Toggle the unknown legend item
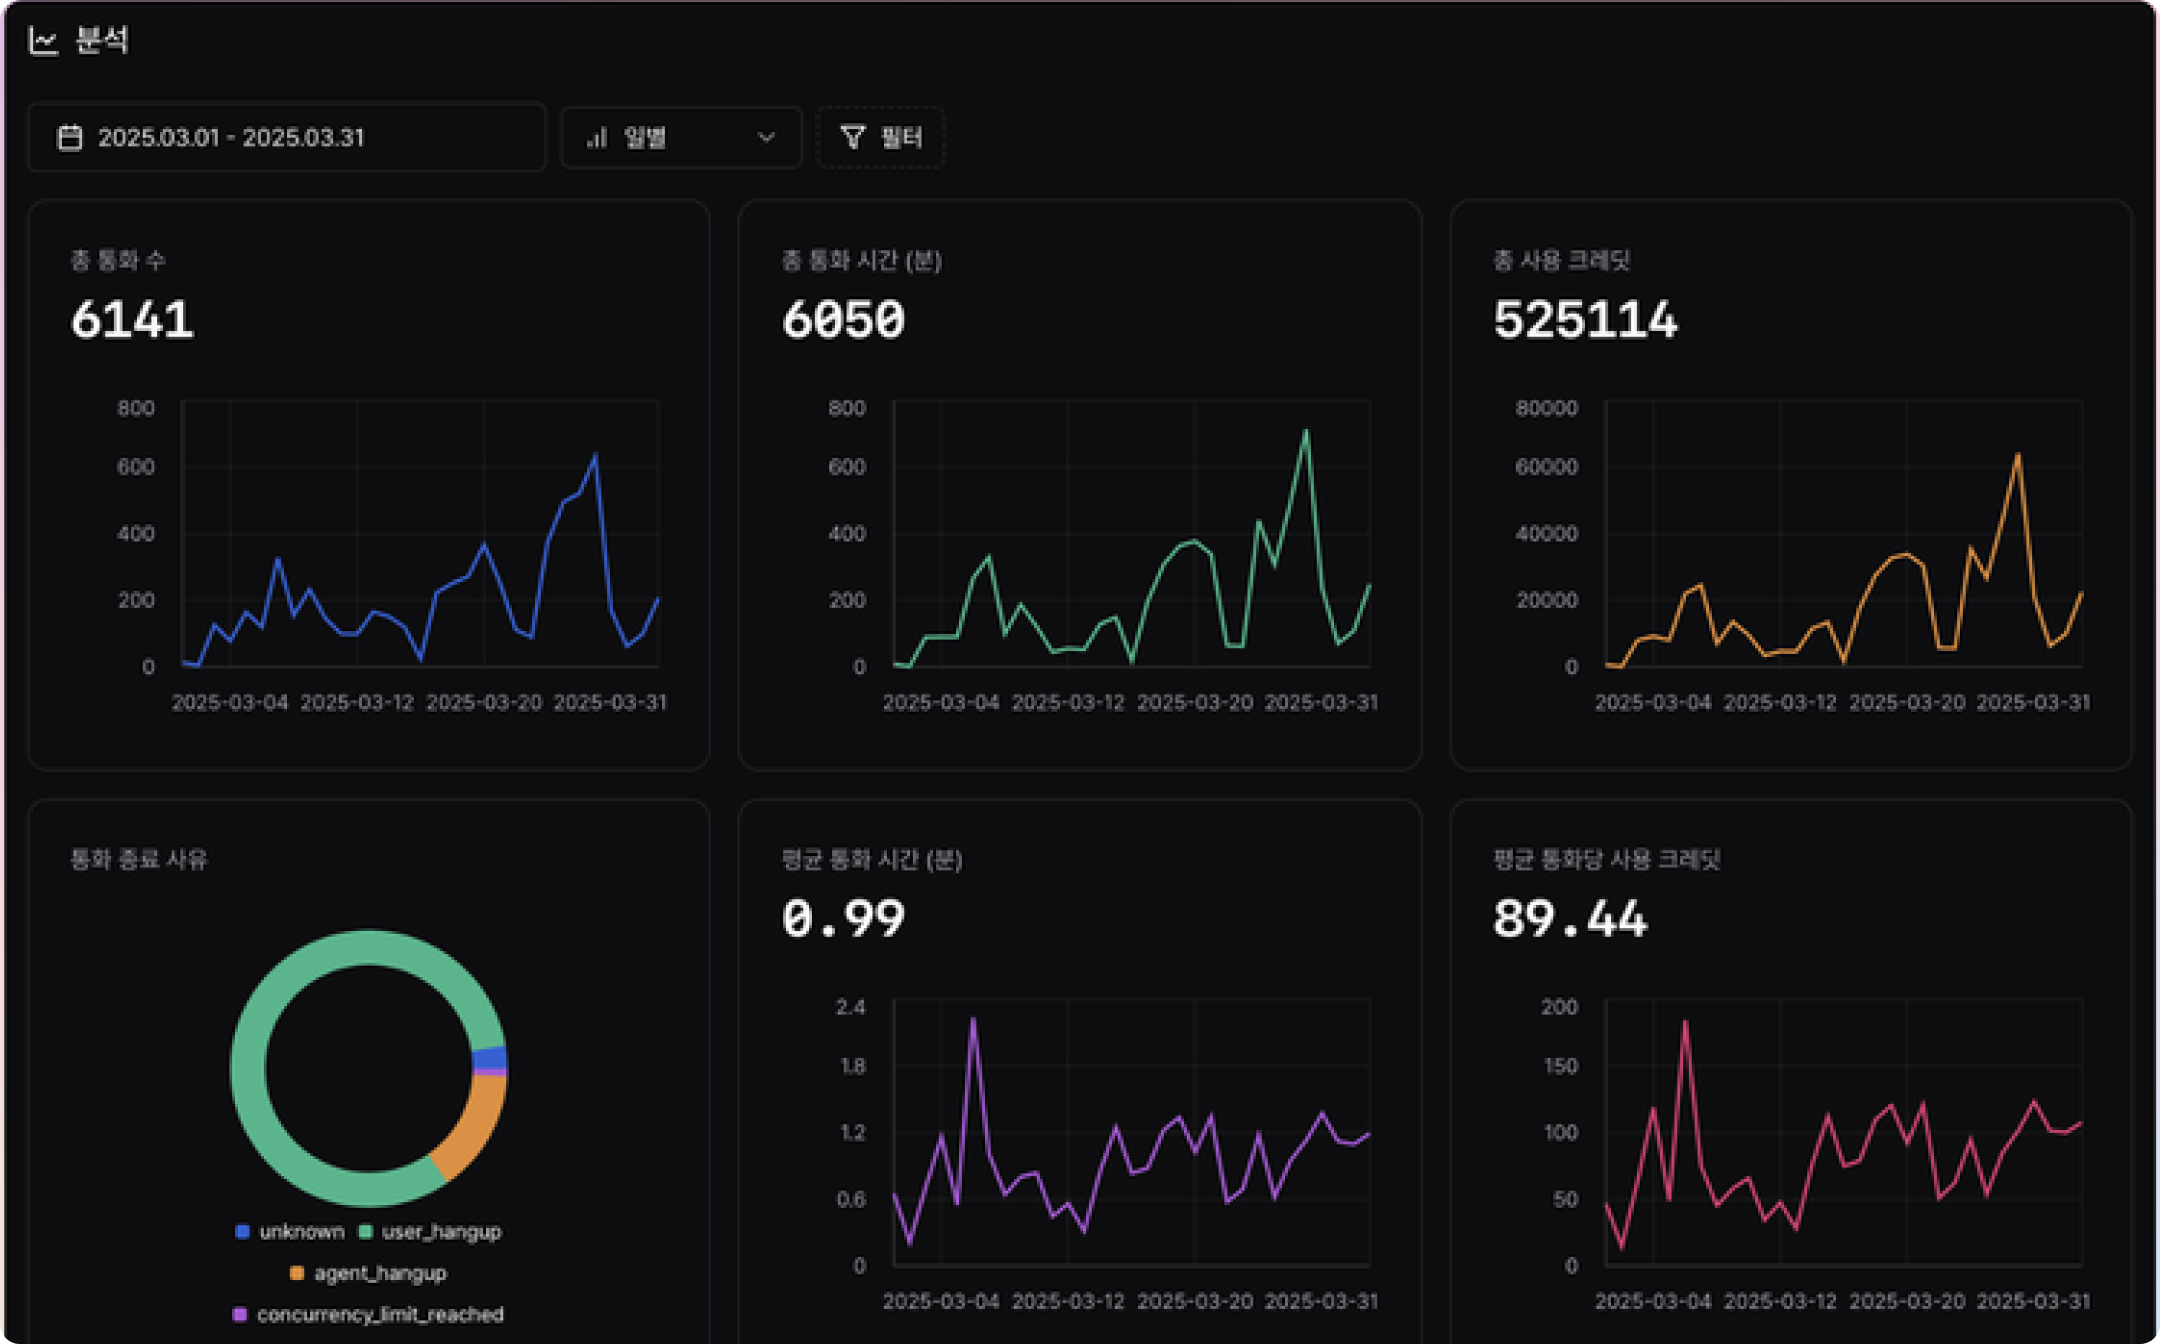The height and width of the screenshot is (1344, 2160). [x=300, y=1231]
